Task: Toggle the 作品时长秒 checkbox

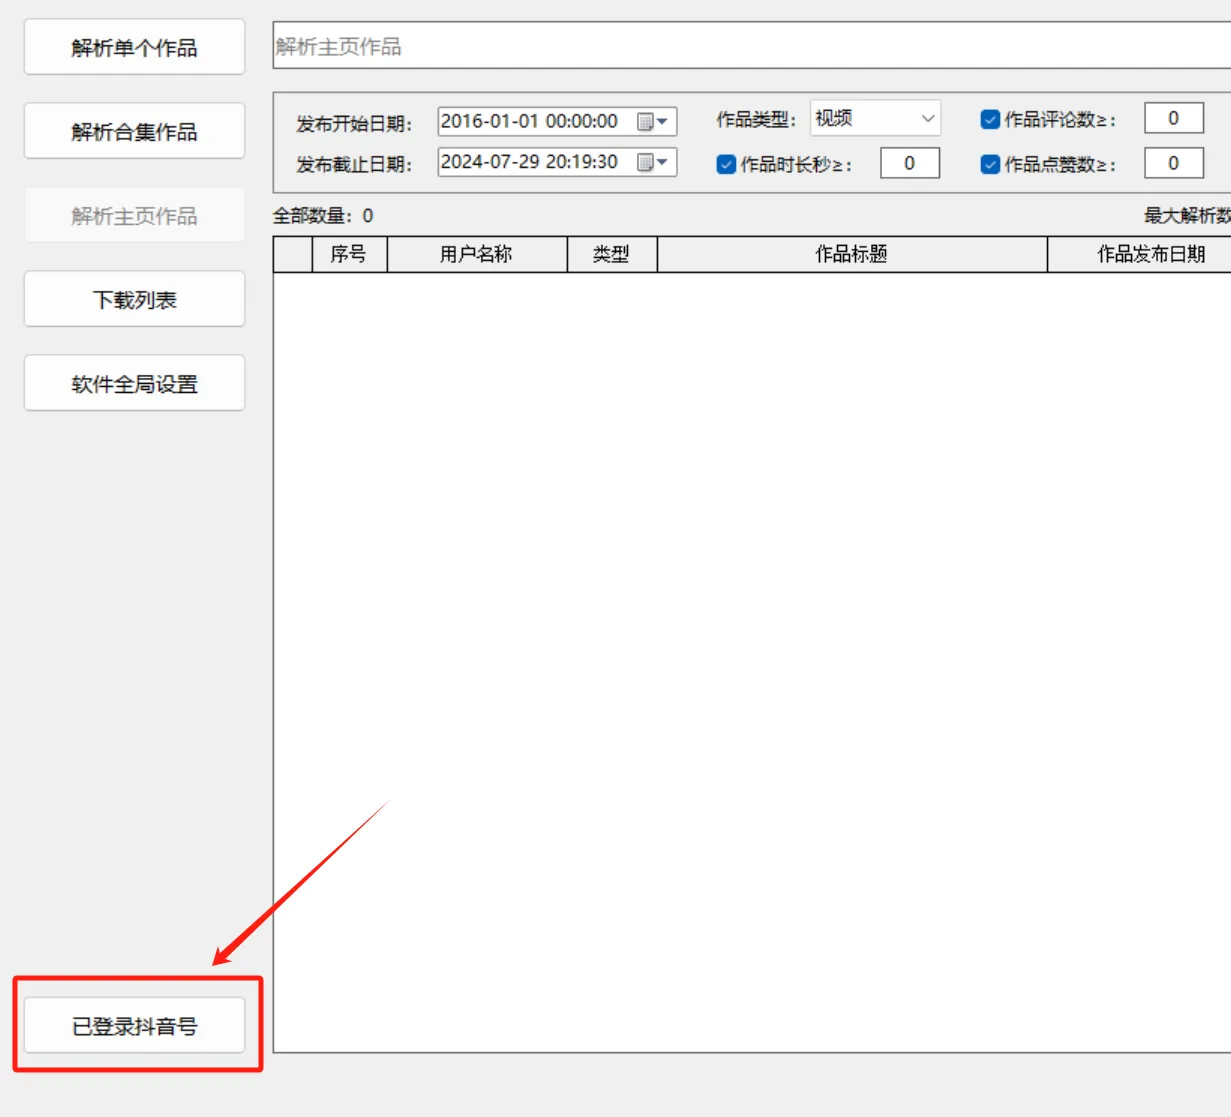Action: point(726,165)
